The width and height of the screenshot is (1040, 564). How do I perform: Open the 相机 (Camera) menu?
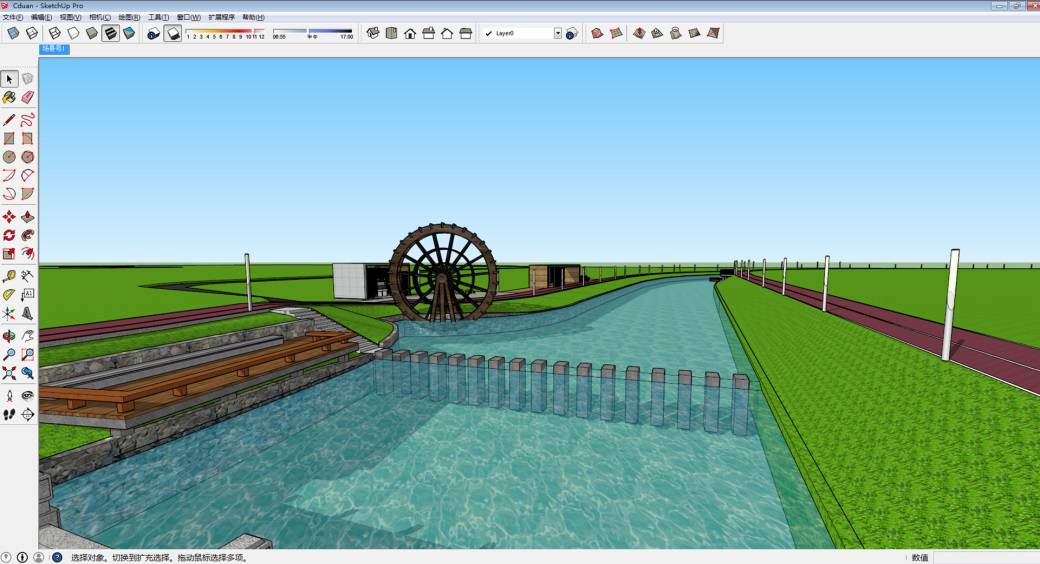(100, 17)
